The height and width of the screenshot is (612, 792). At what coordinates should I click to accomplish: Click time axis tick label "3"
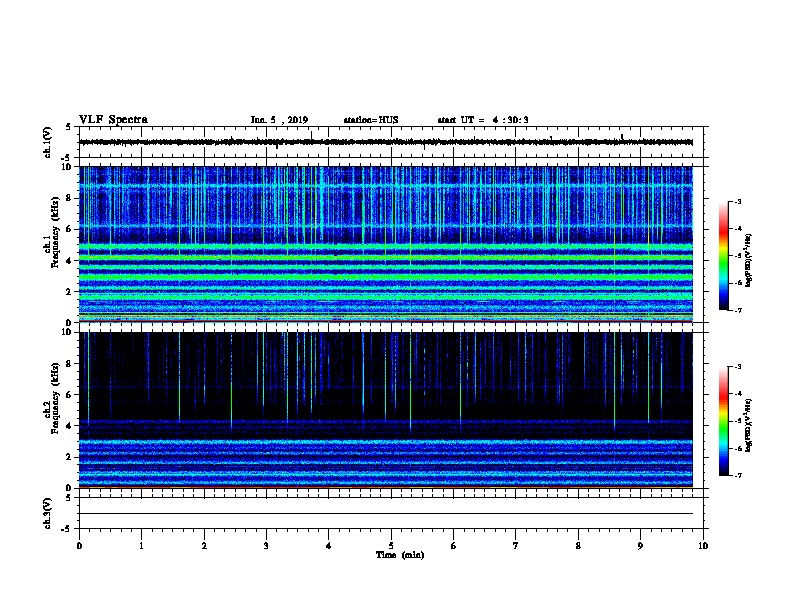[266, 546]
